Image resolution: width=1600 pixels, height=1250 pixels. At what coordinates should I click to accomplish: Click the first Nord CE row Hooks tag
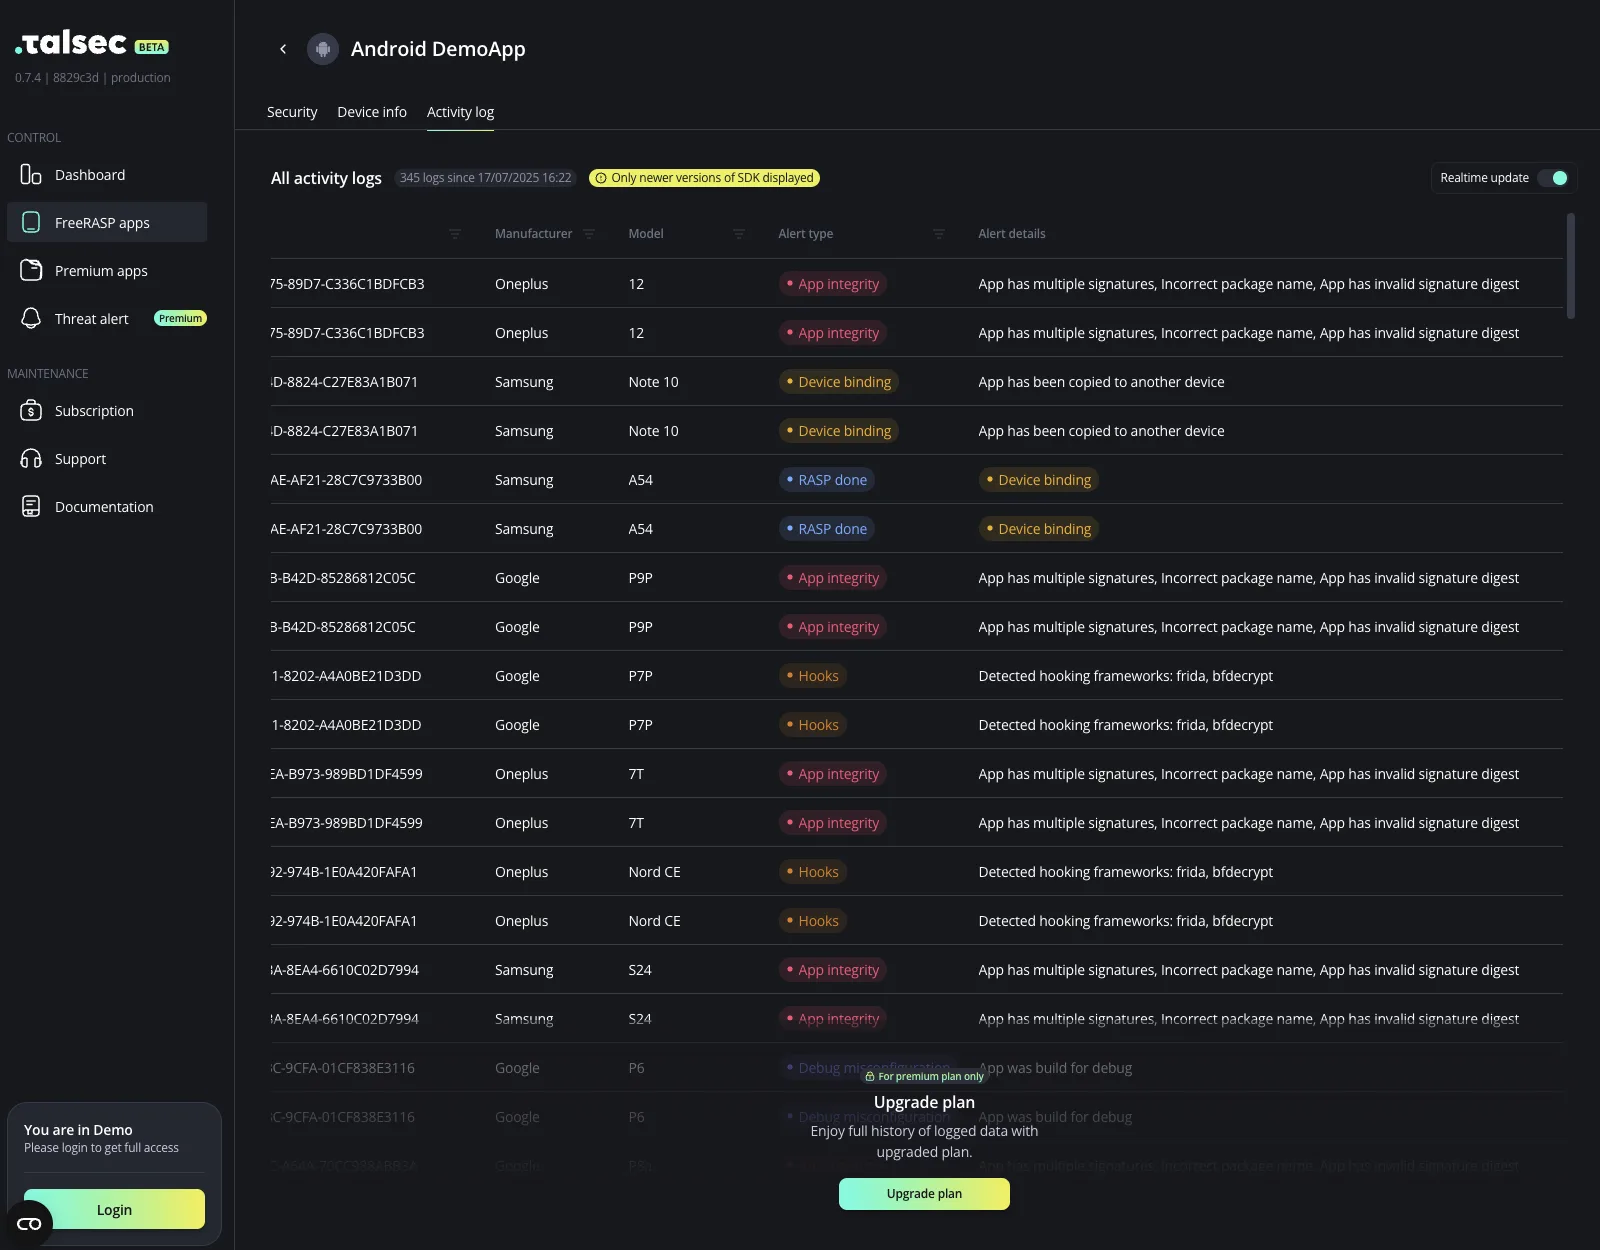(813, 872)
